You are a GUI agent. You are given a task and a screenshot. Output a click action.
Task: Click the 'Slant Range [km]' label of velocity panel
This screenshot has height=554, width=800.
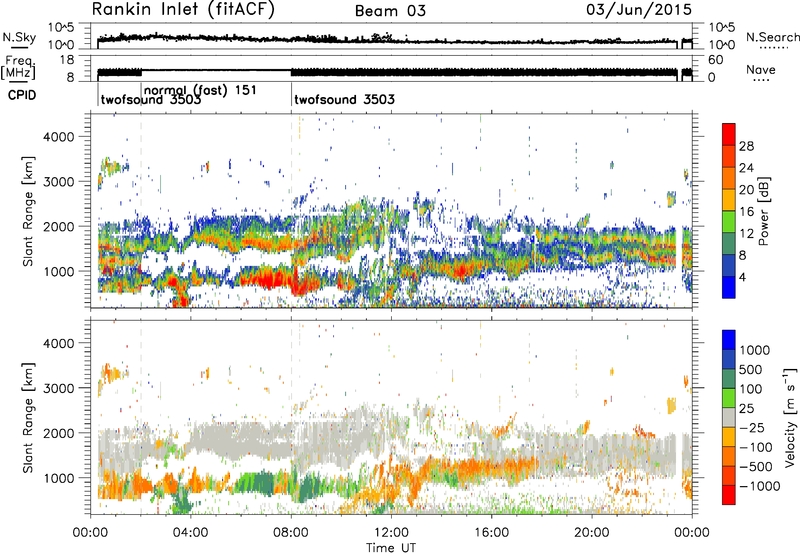tap(28, 417)
